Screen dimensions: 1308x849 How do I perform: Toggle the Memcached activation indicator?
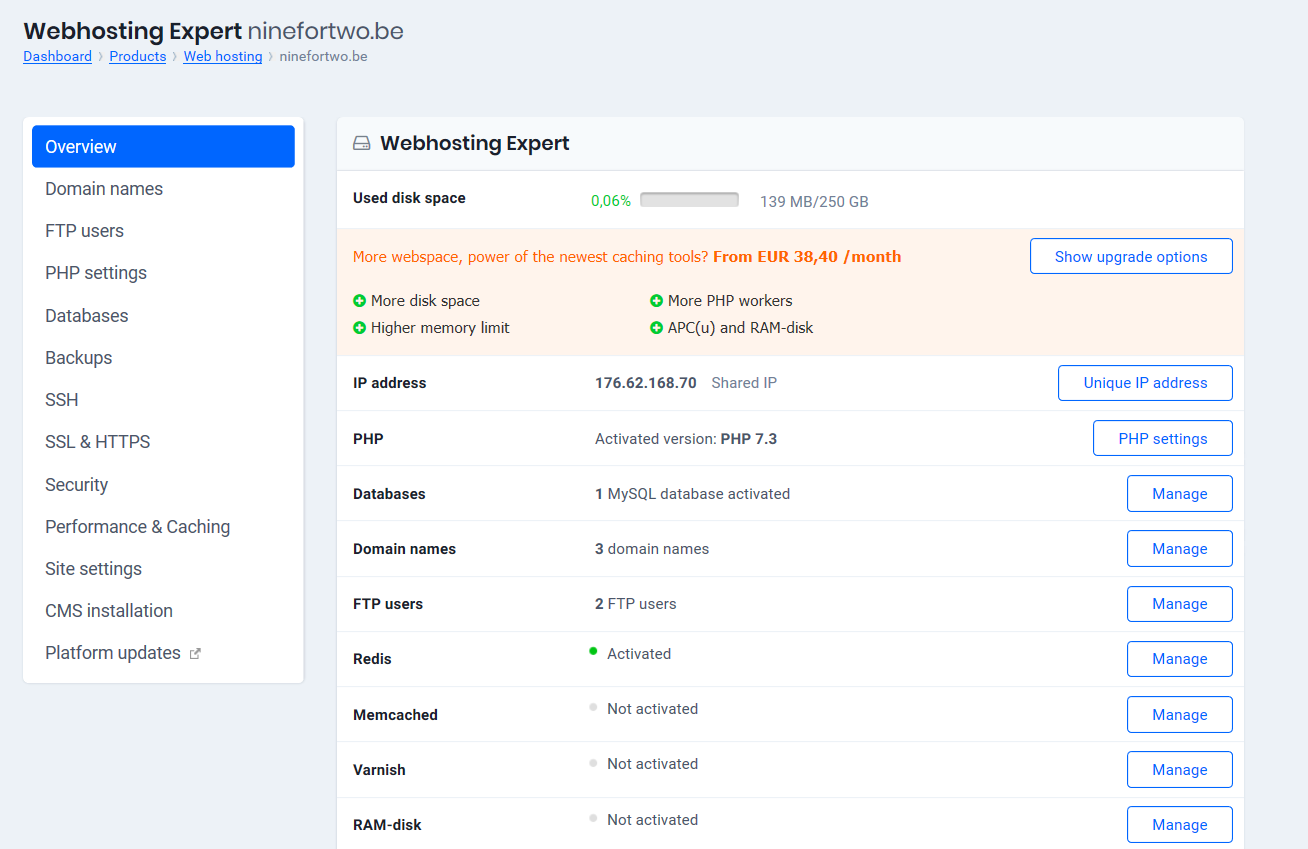[591, 707]
